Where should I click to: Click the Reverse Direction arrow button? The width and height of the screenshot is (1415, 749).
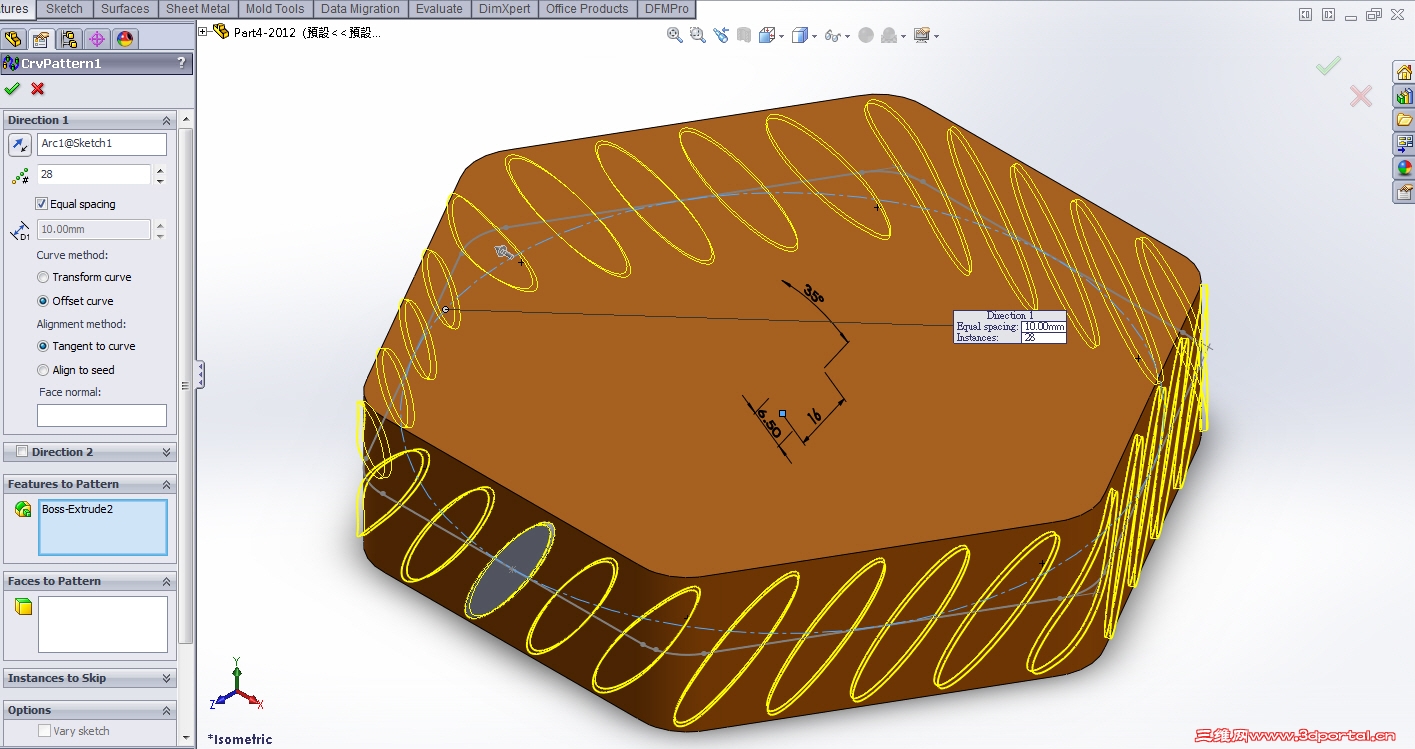(x=20, y=145)
